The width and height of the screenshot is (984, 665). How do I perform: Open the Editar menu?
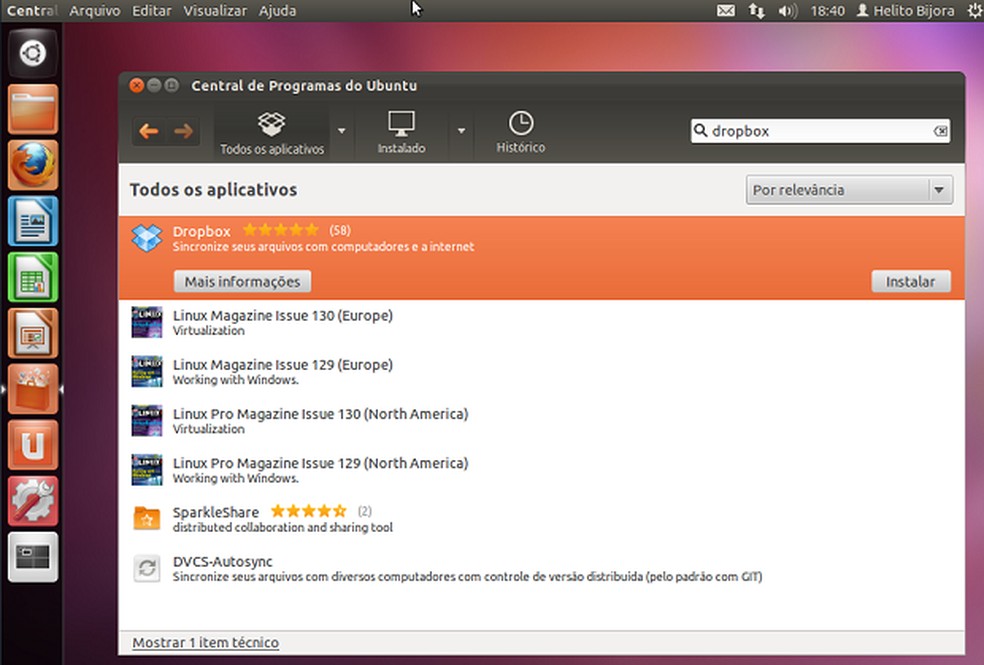[x=152, y=11]
